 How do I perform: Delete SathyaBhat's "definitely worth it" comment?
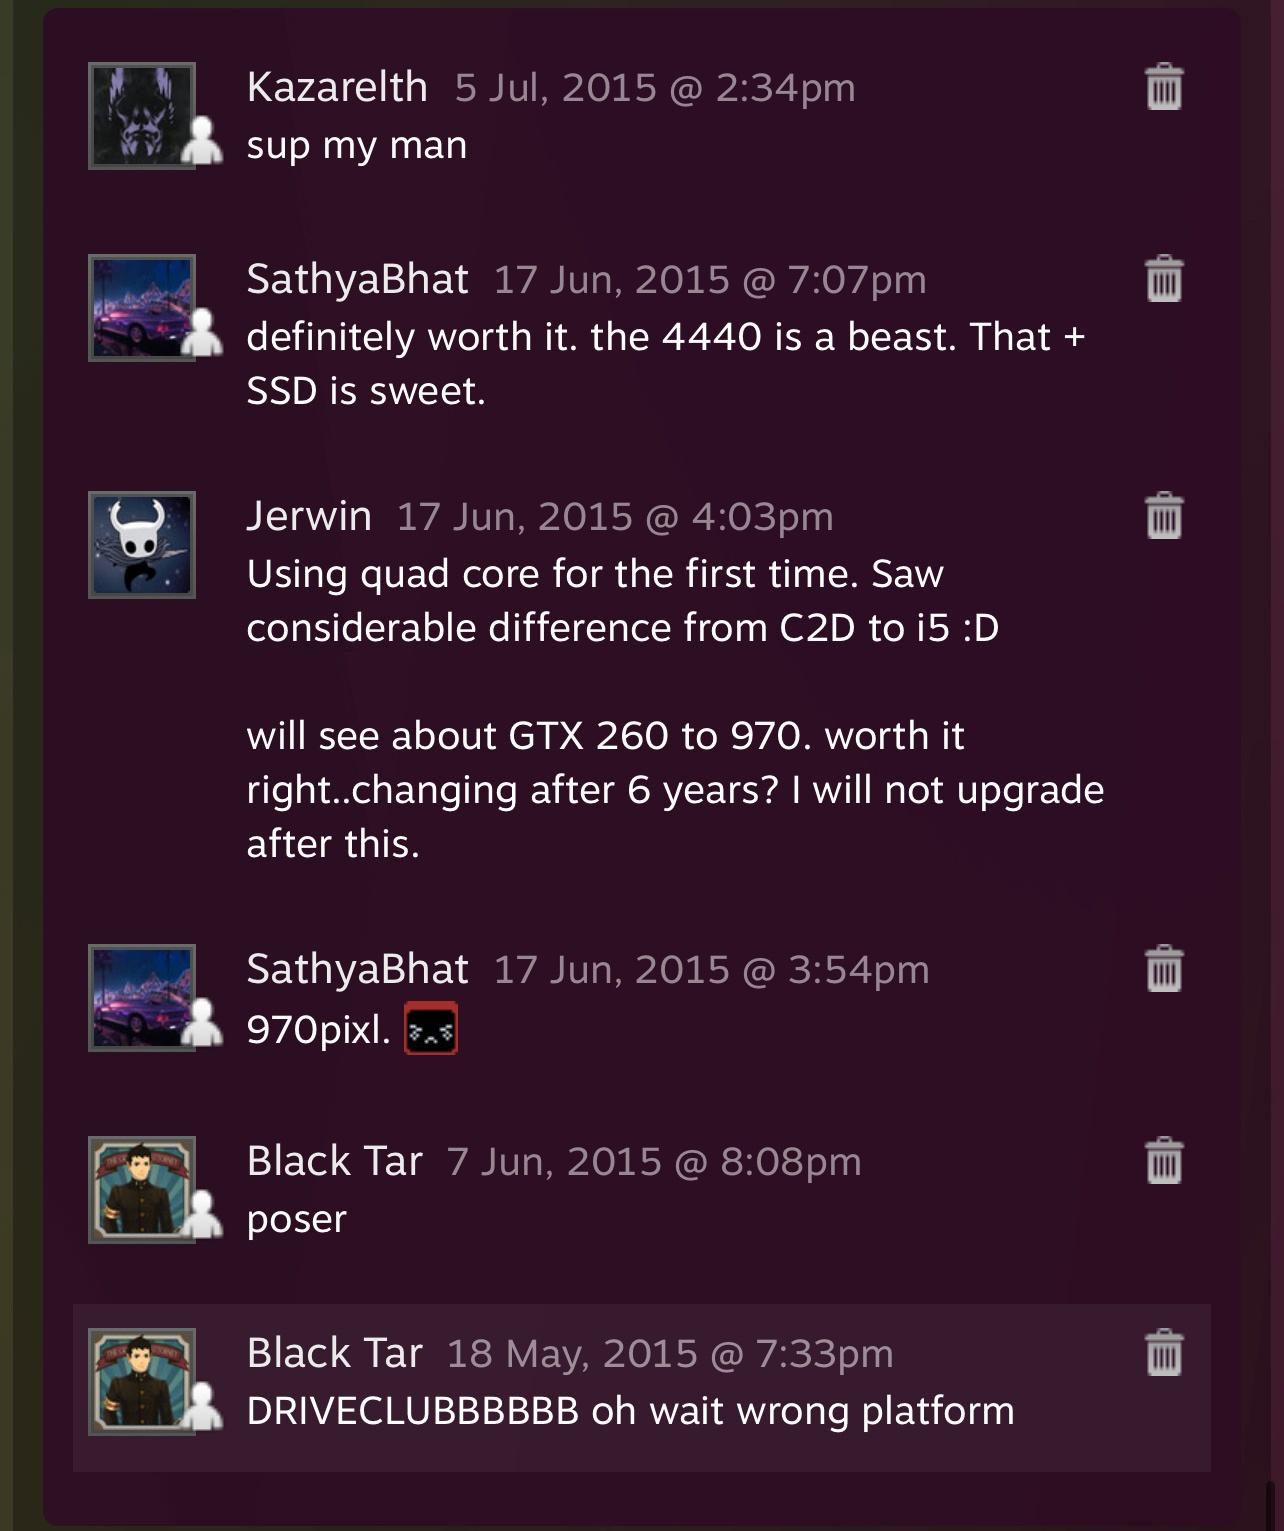[x=1163, y=278]
